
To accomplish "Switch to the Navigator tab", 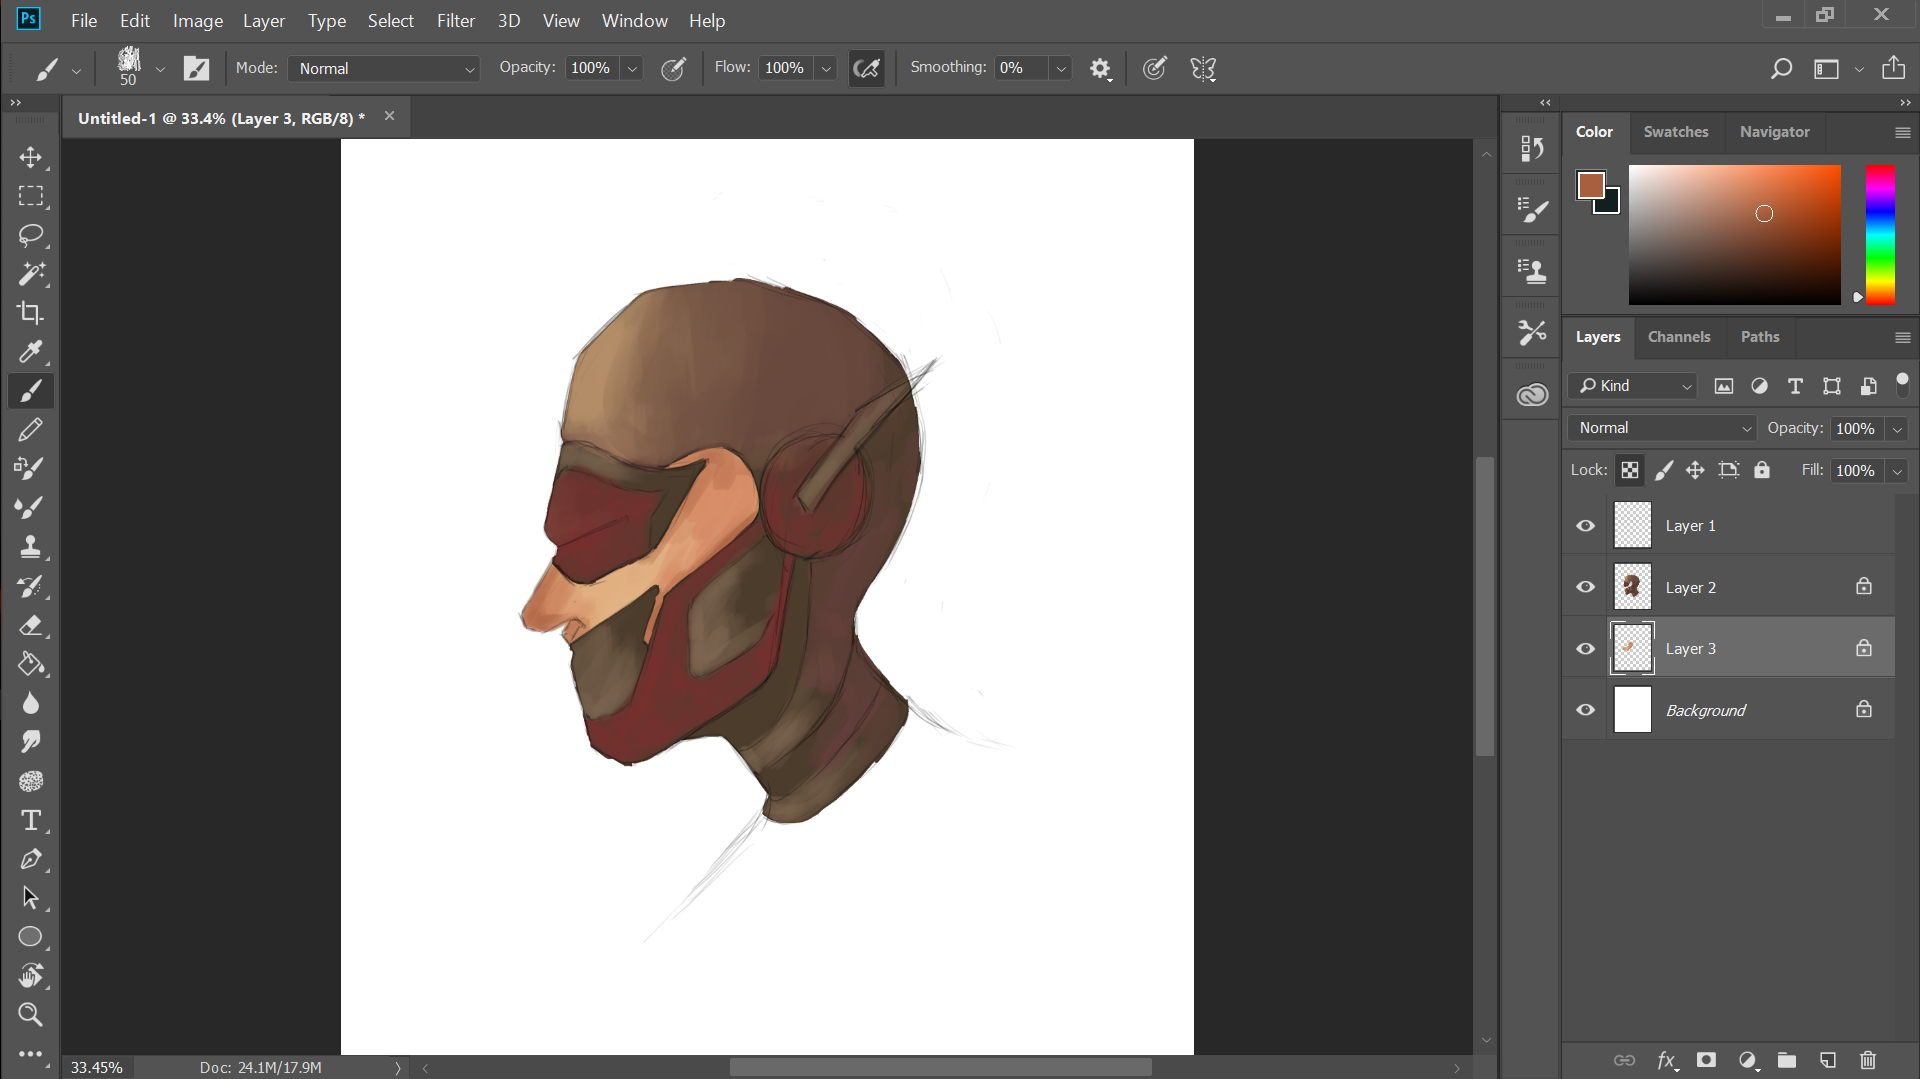I will tap(1775, 132).
